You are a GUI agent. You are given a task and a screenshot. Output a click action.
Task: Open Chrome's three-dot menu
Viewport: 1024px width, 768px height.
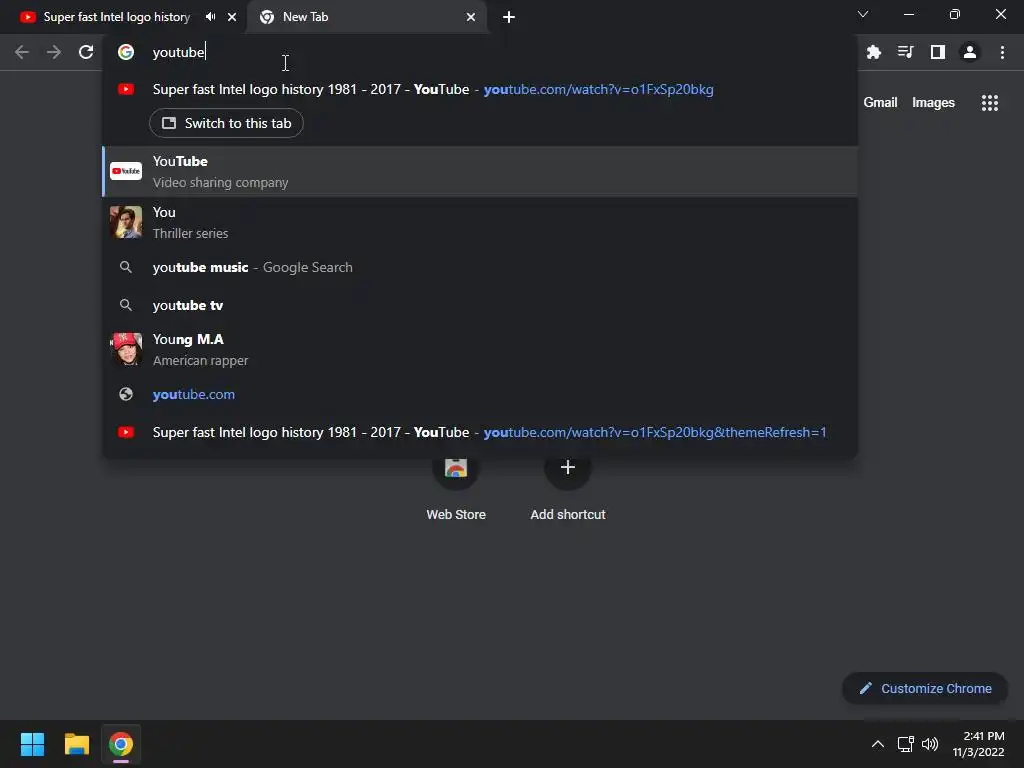tap(1002, 52)
